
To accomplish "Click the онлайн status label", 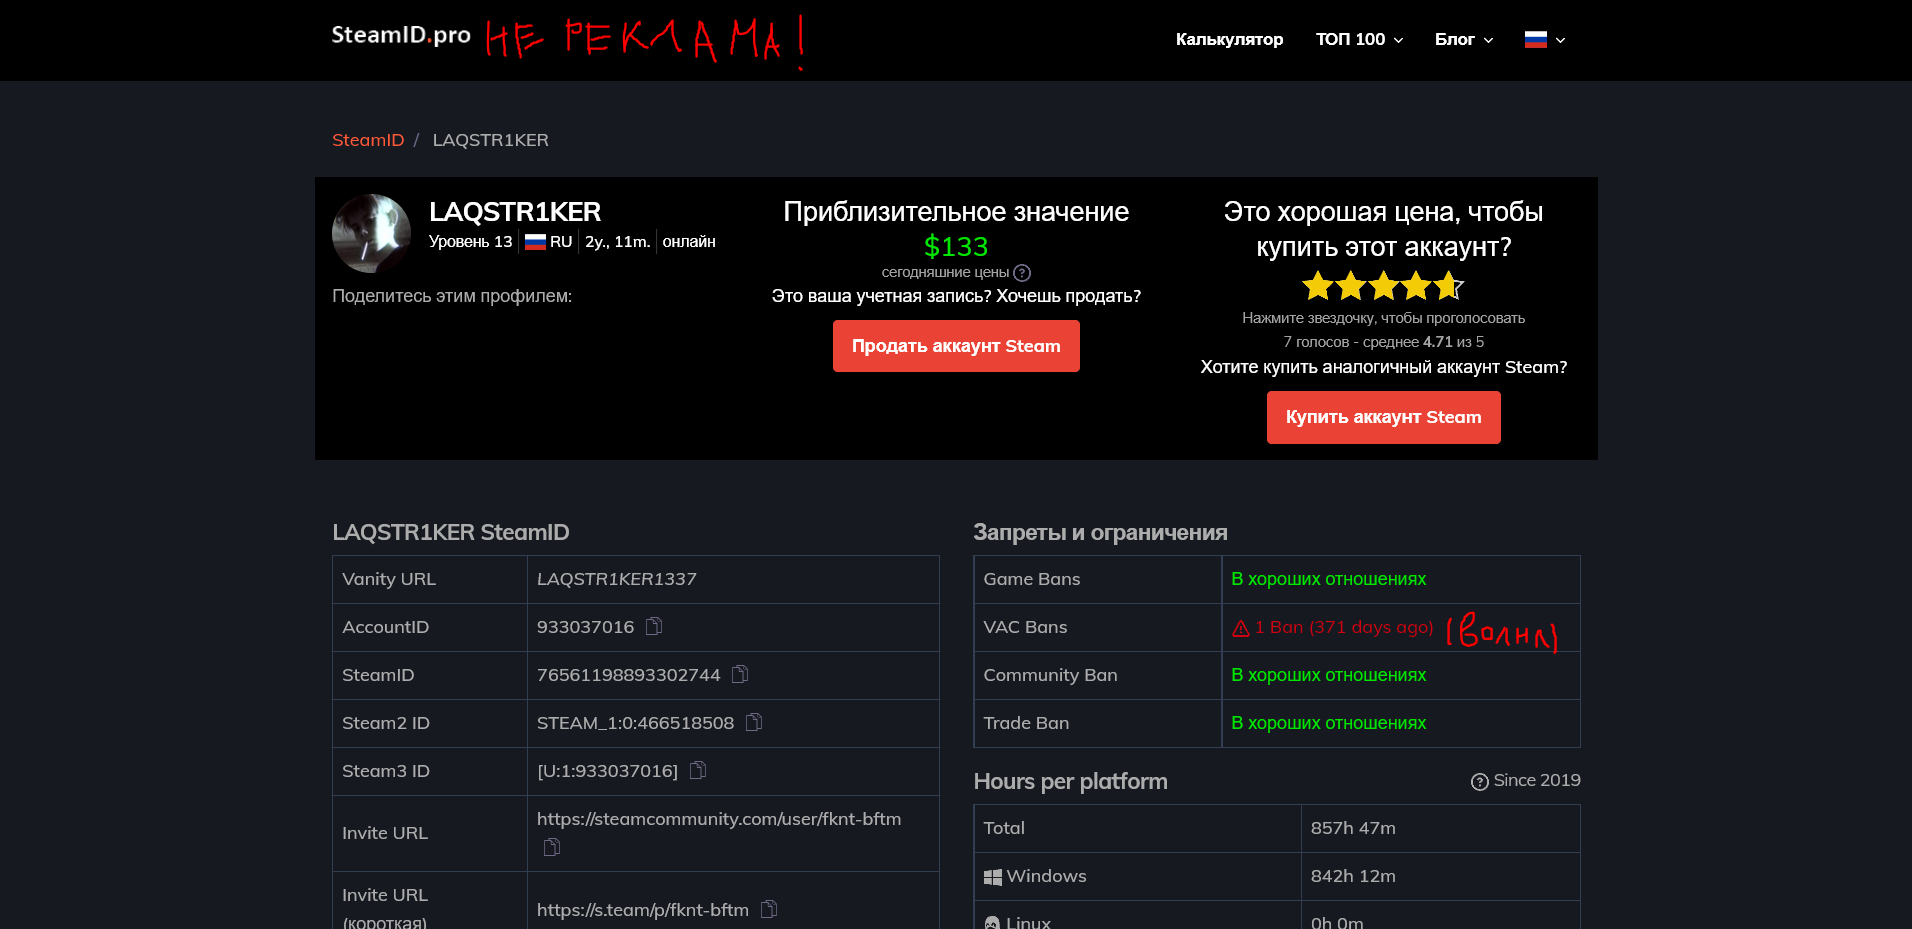I will (x=689, y=242).
